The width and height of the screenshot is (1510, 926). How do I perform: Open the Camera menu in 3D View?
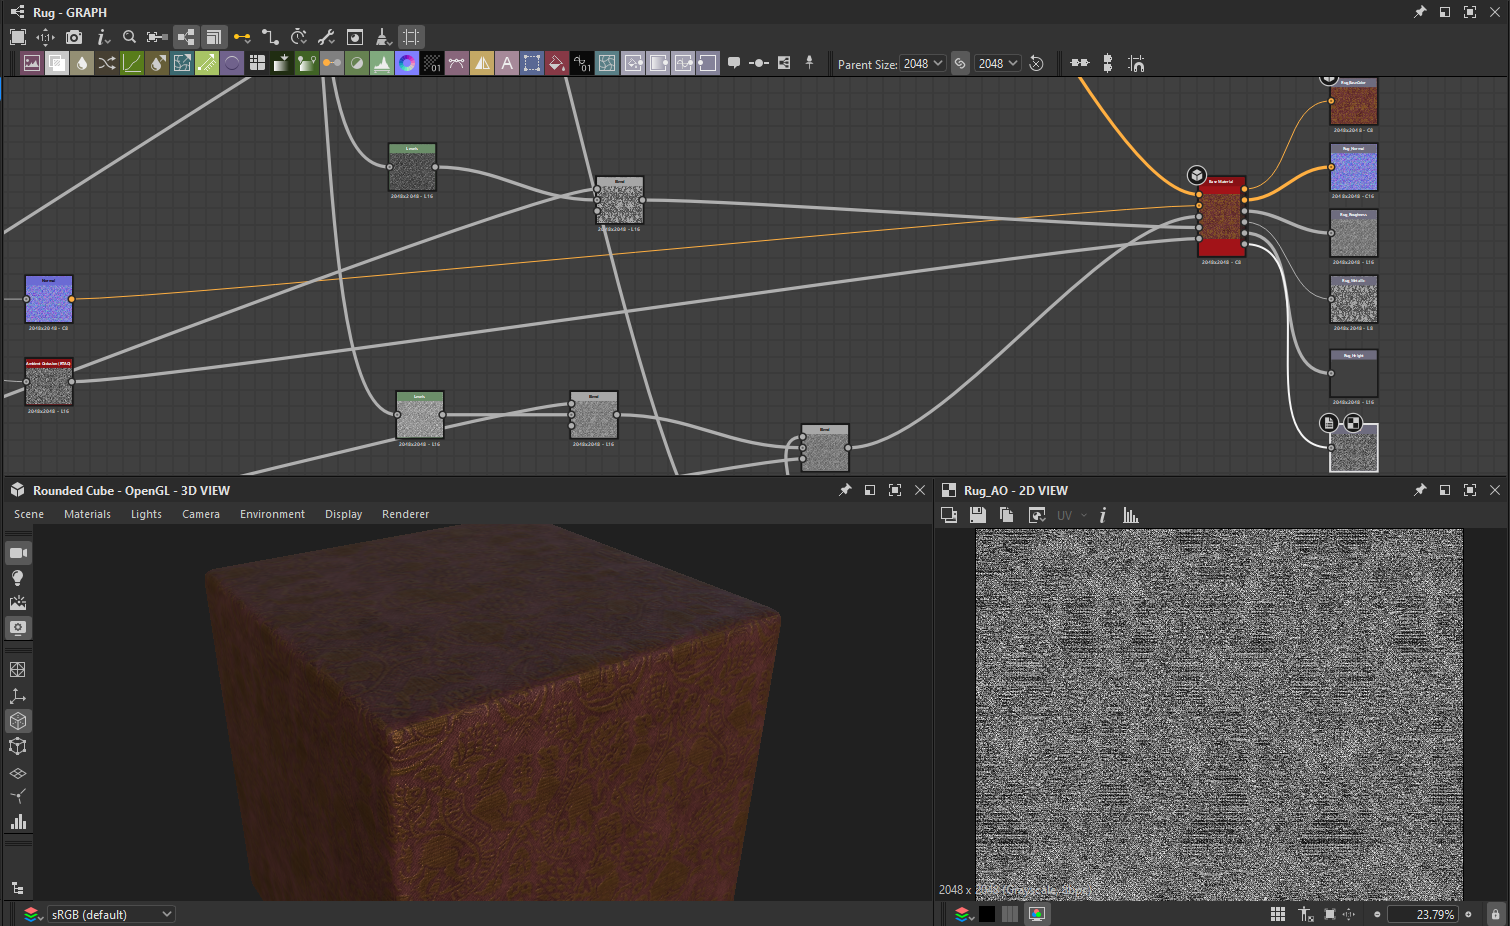coord(201,514)
